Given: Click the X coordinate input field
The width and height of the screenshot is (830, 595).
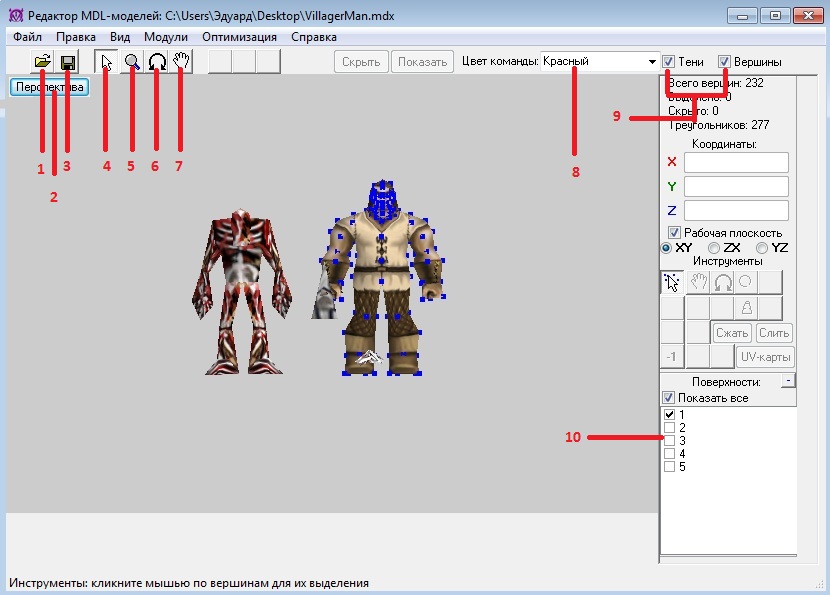Looking at the screenshot, I should (736, 162).
